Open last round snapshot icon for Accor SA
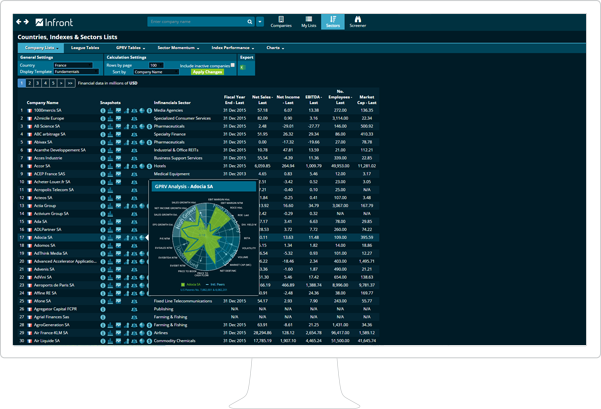 (149, 166)
